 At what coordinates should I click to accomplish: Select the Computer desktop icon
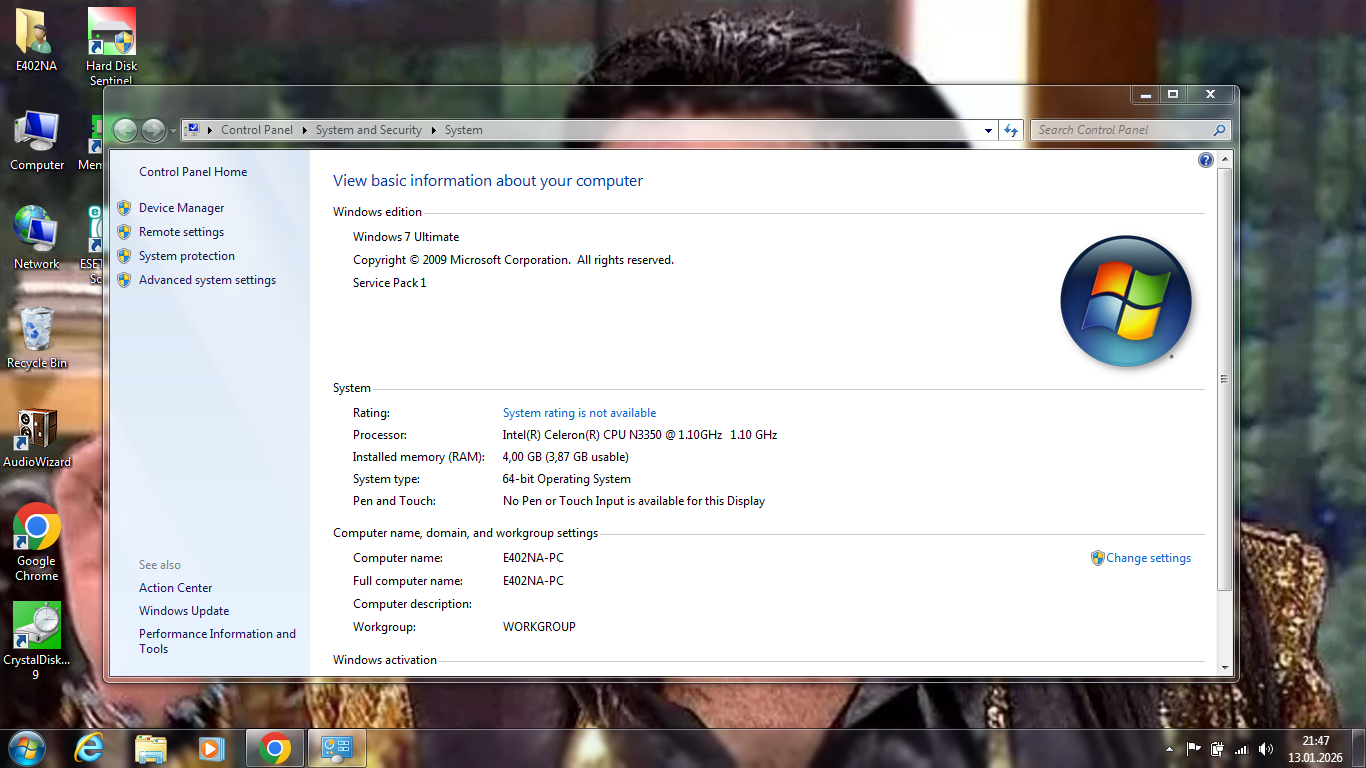point(37,140)
